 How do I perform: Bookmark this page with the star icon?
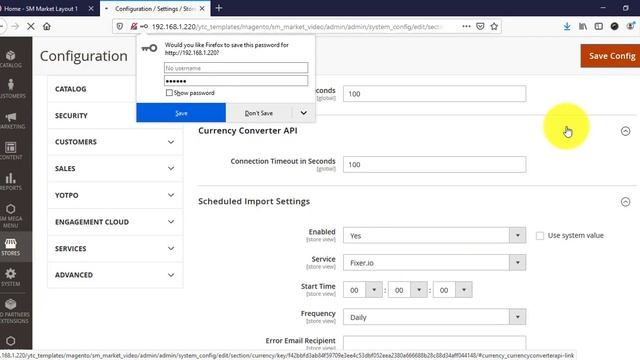pos(494,27)
